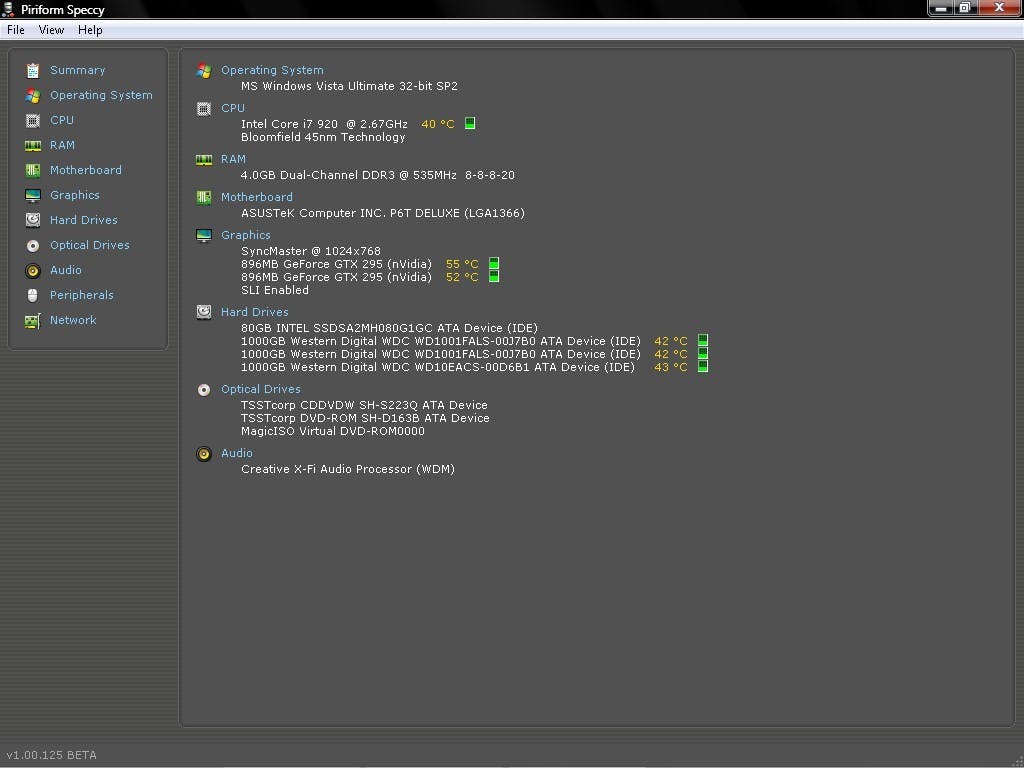Click 'SLI Enabled' text
1024x768 pixels.
point(275,290)
